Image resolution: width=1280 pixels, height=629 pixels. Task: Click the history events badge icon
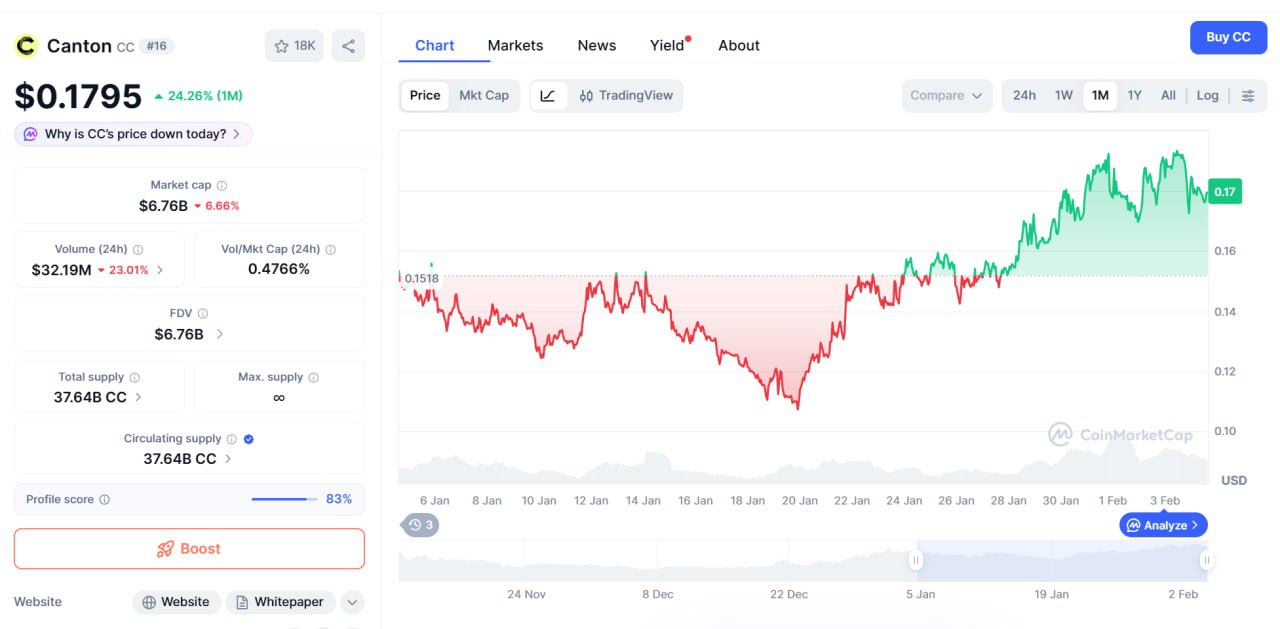tap(420, 525)
